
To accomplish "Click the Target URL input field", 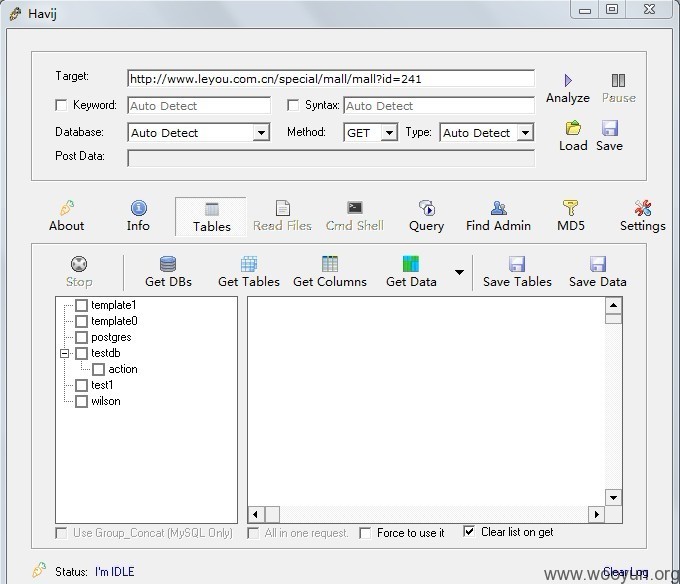I will pos(331,79).
